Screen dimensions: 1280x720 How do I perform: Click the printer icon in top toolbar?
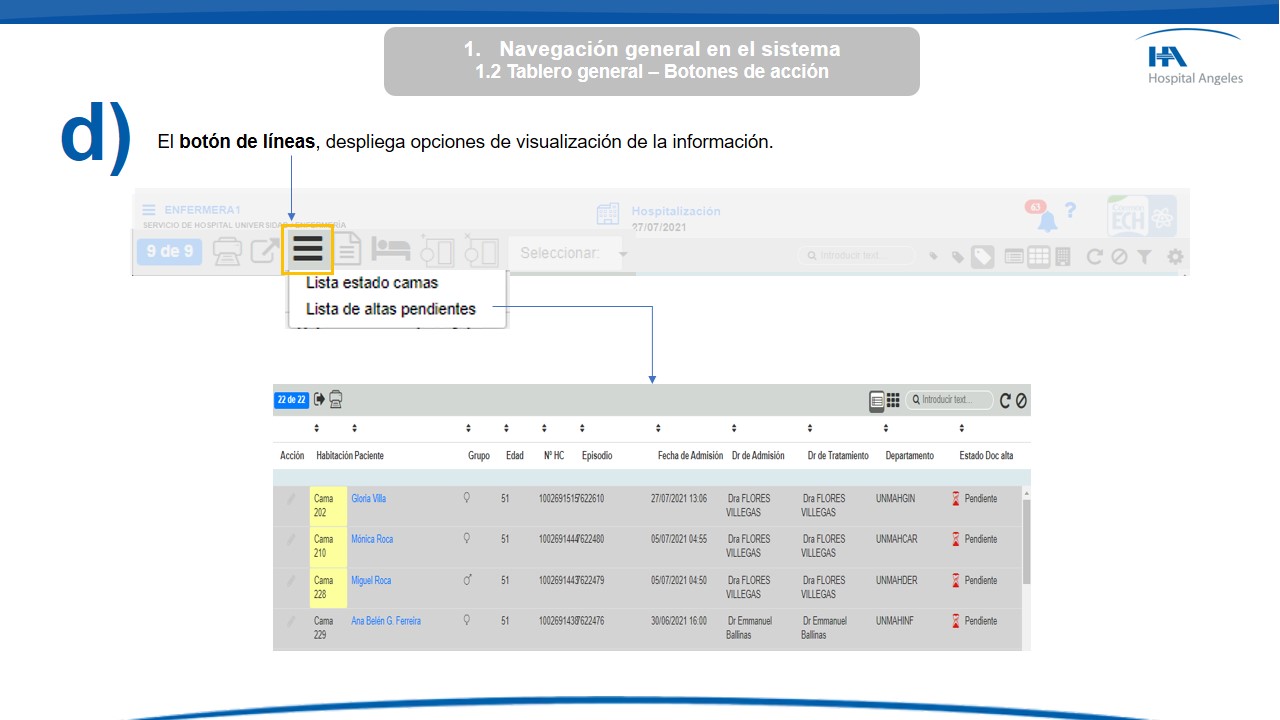point(227,252)
